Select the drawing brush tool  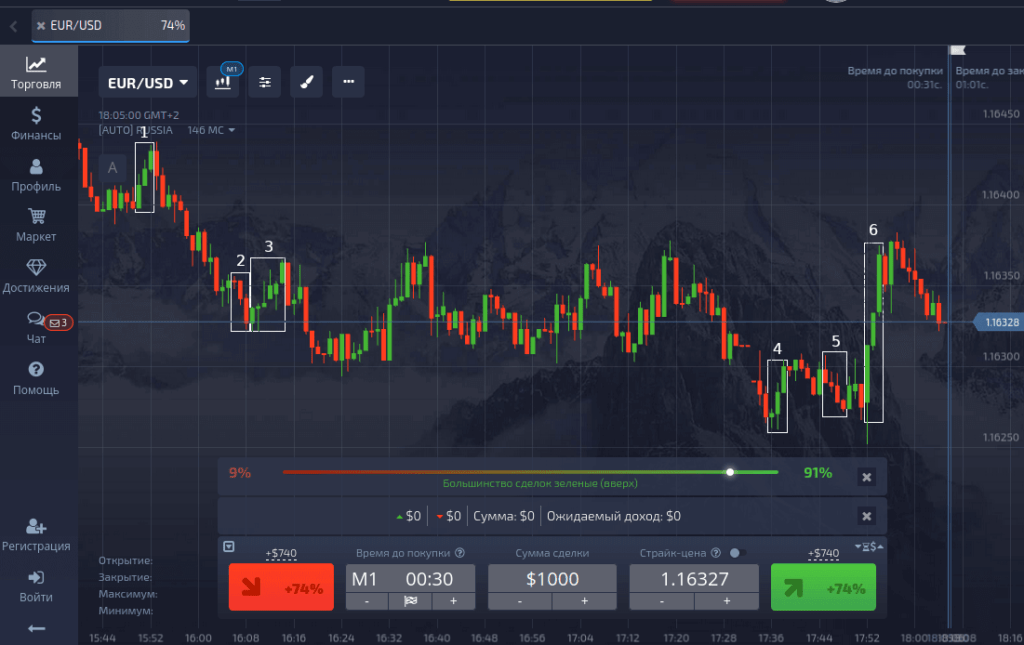(306, 82)
